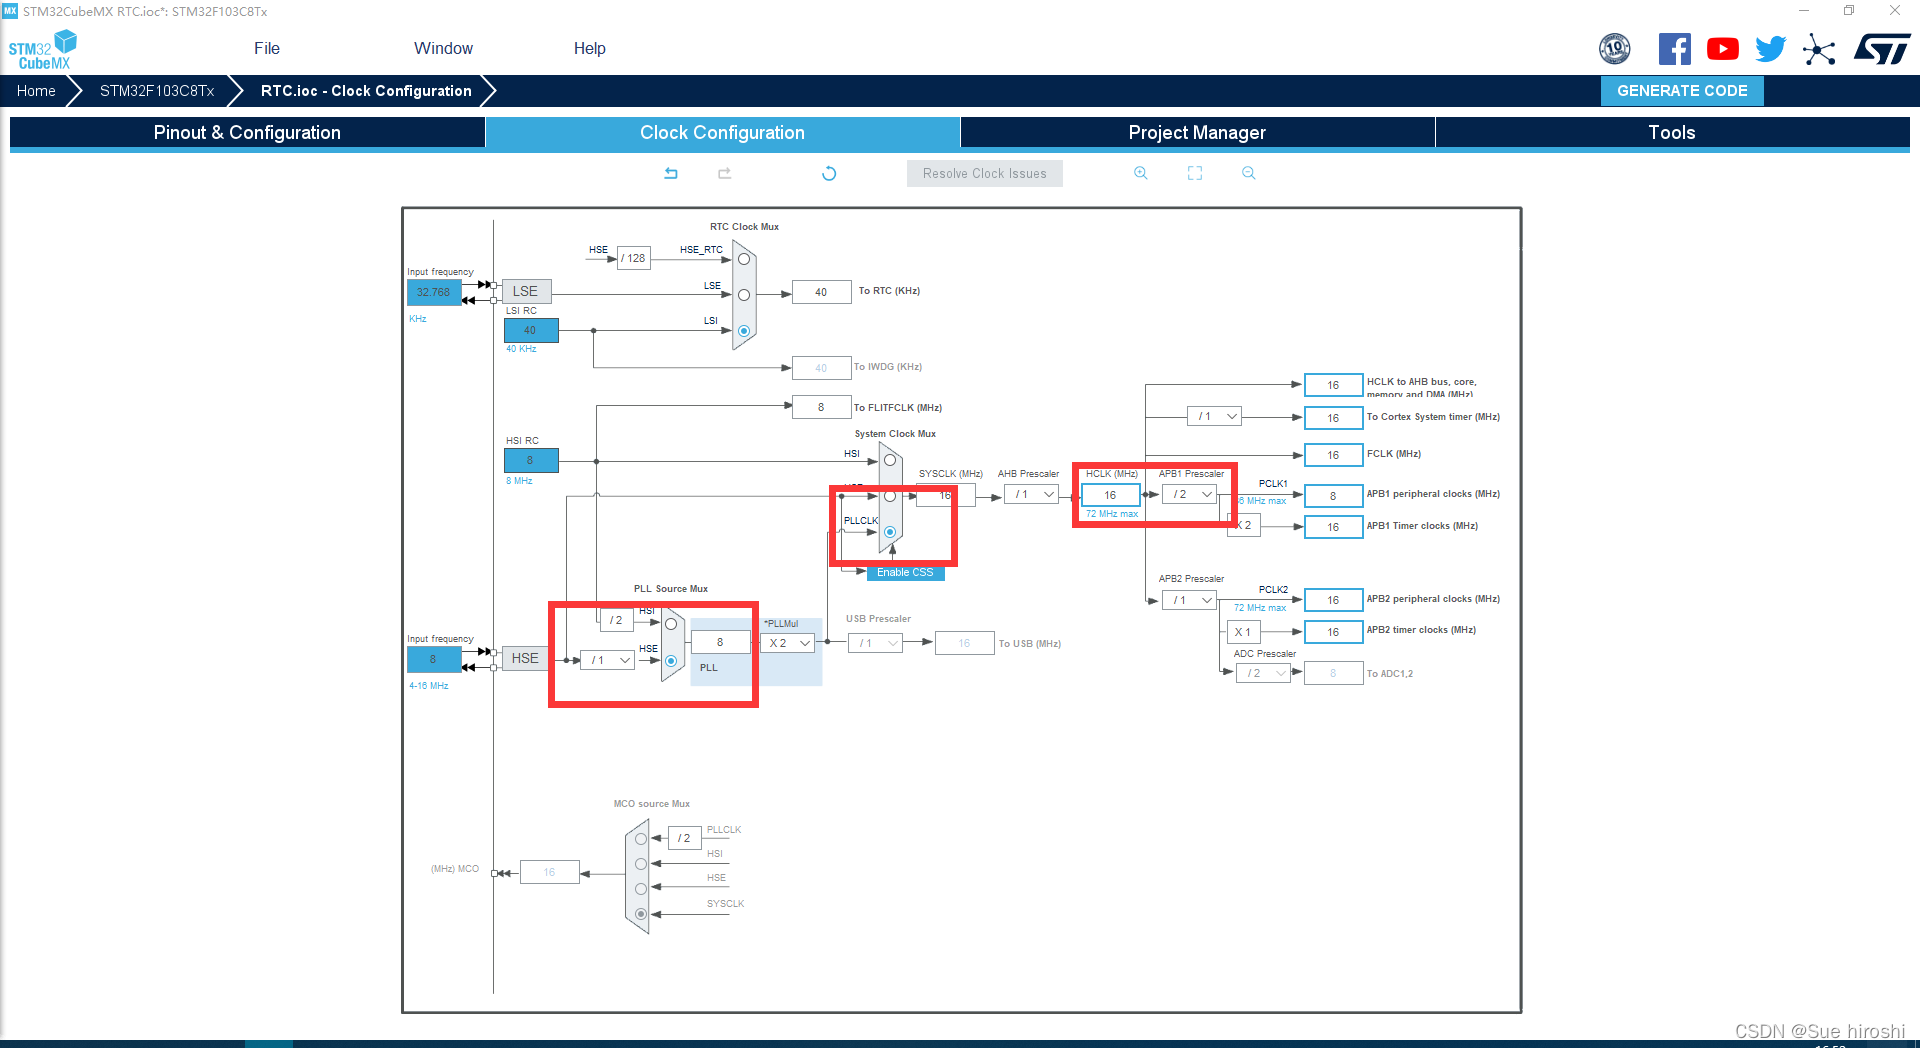Viewport: 1920px width, 1048px height.
Task: Switch to Tools tab
Action: [x=1672, y=132]
